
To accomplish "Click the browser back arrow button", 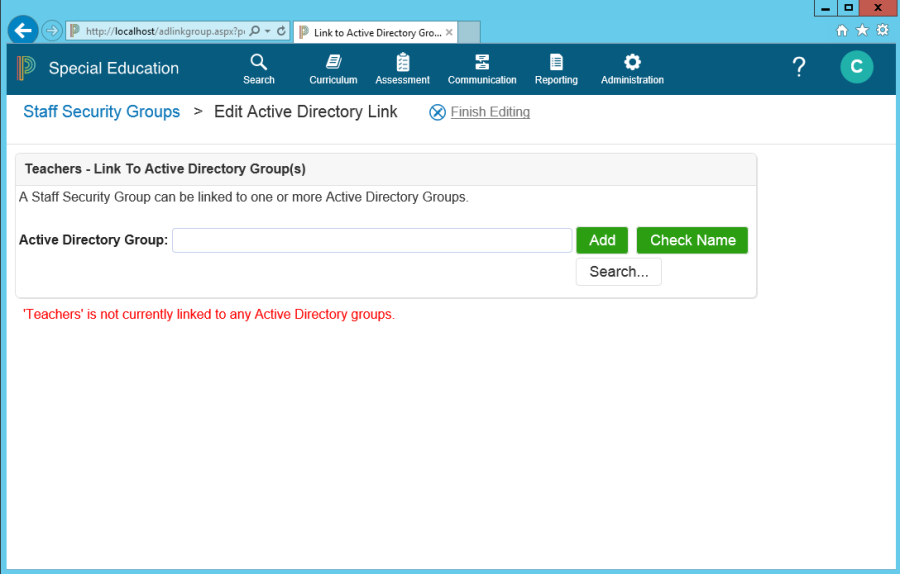I will point(22,31).
